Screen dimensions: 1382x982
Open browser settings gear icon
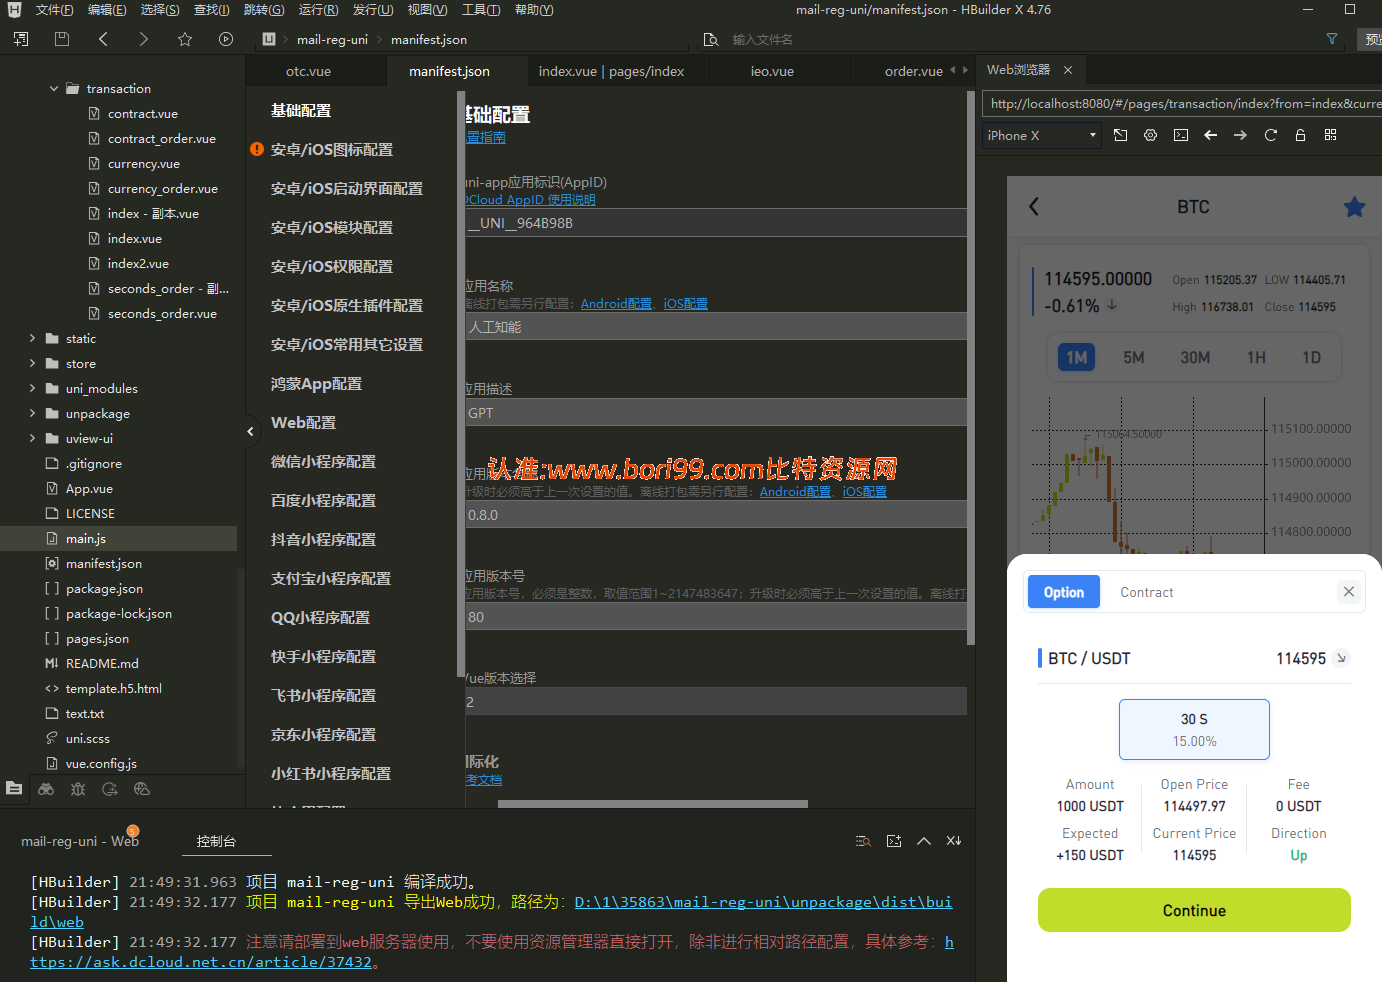tap(1151, 135)
